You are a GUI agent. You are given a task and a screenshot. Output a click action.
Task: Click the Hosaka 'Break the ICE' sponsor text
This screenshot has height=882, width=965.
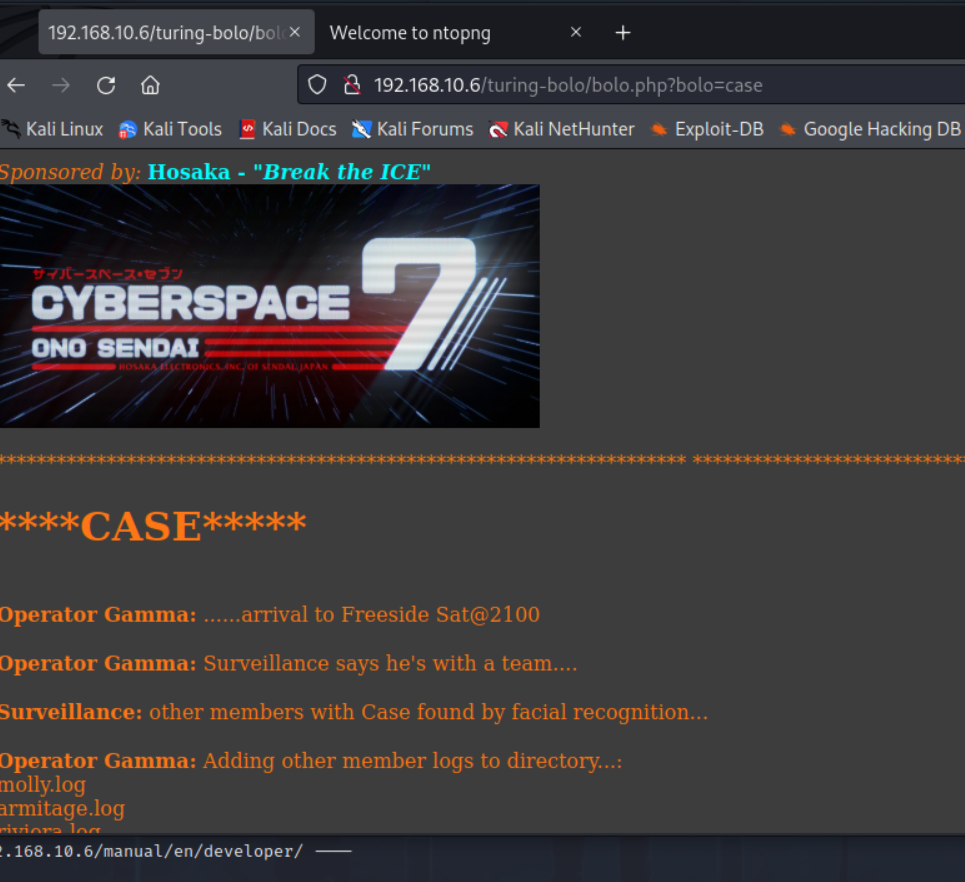tap(289, 172)
